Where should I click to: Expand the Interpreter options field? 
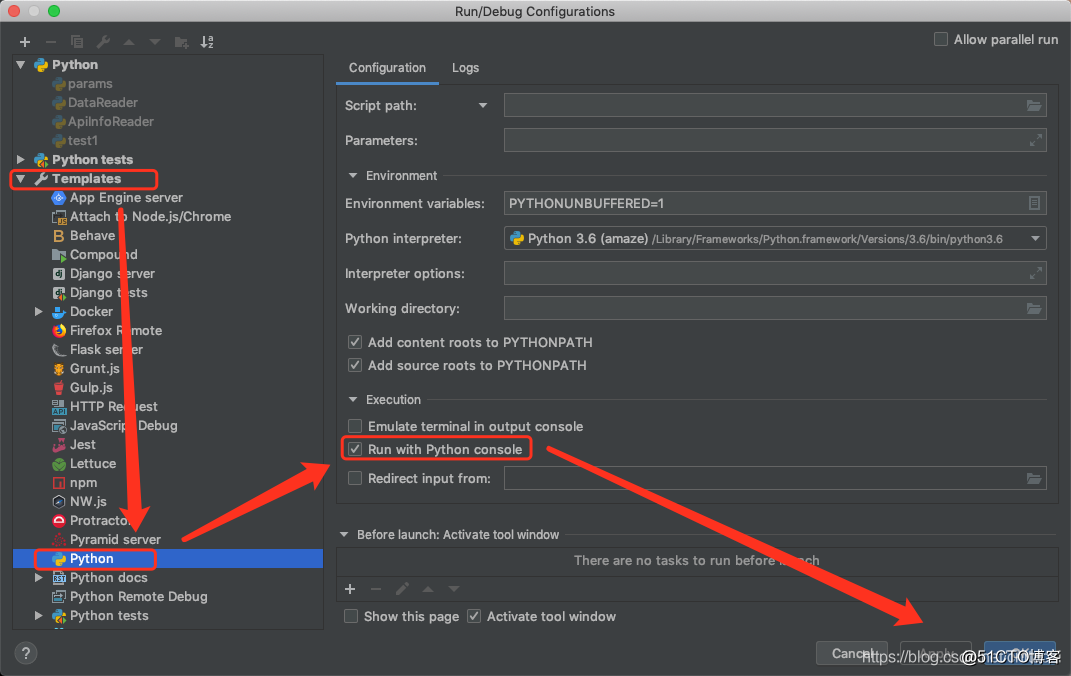coord(1035,274)
